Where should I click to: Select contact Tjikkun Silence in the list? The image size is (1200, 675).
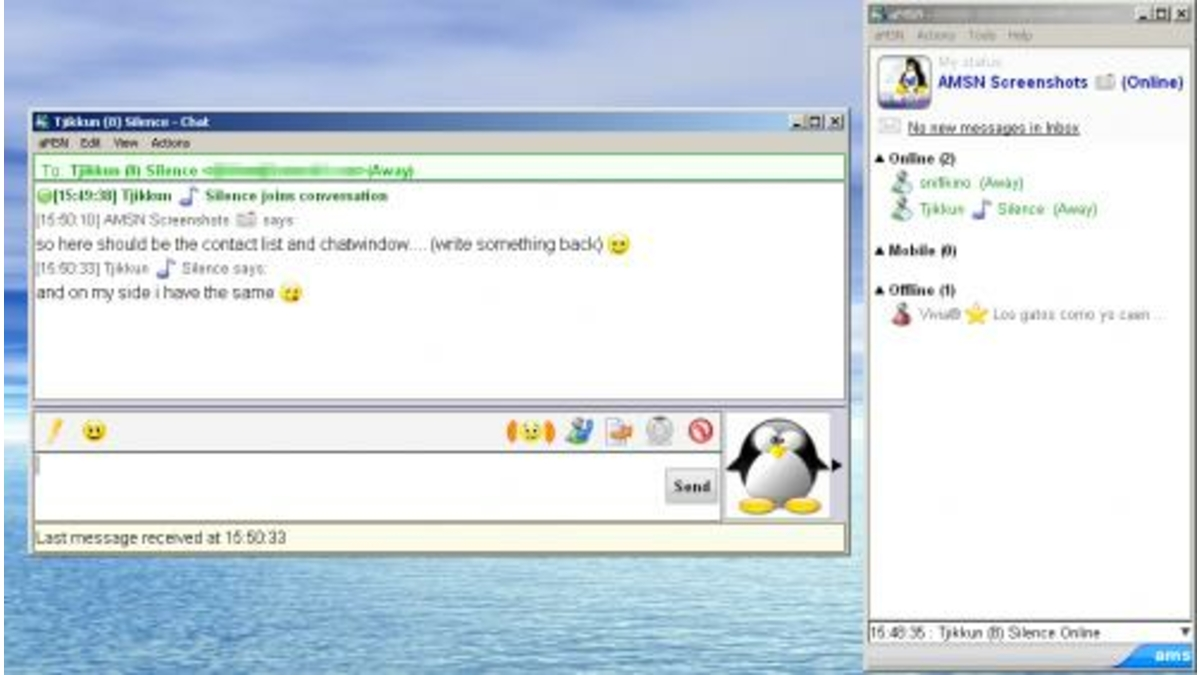click(1007, 209)
